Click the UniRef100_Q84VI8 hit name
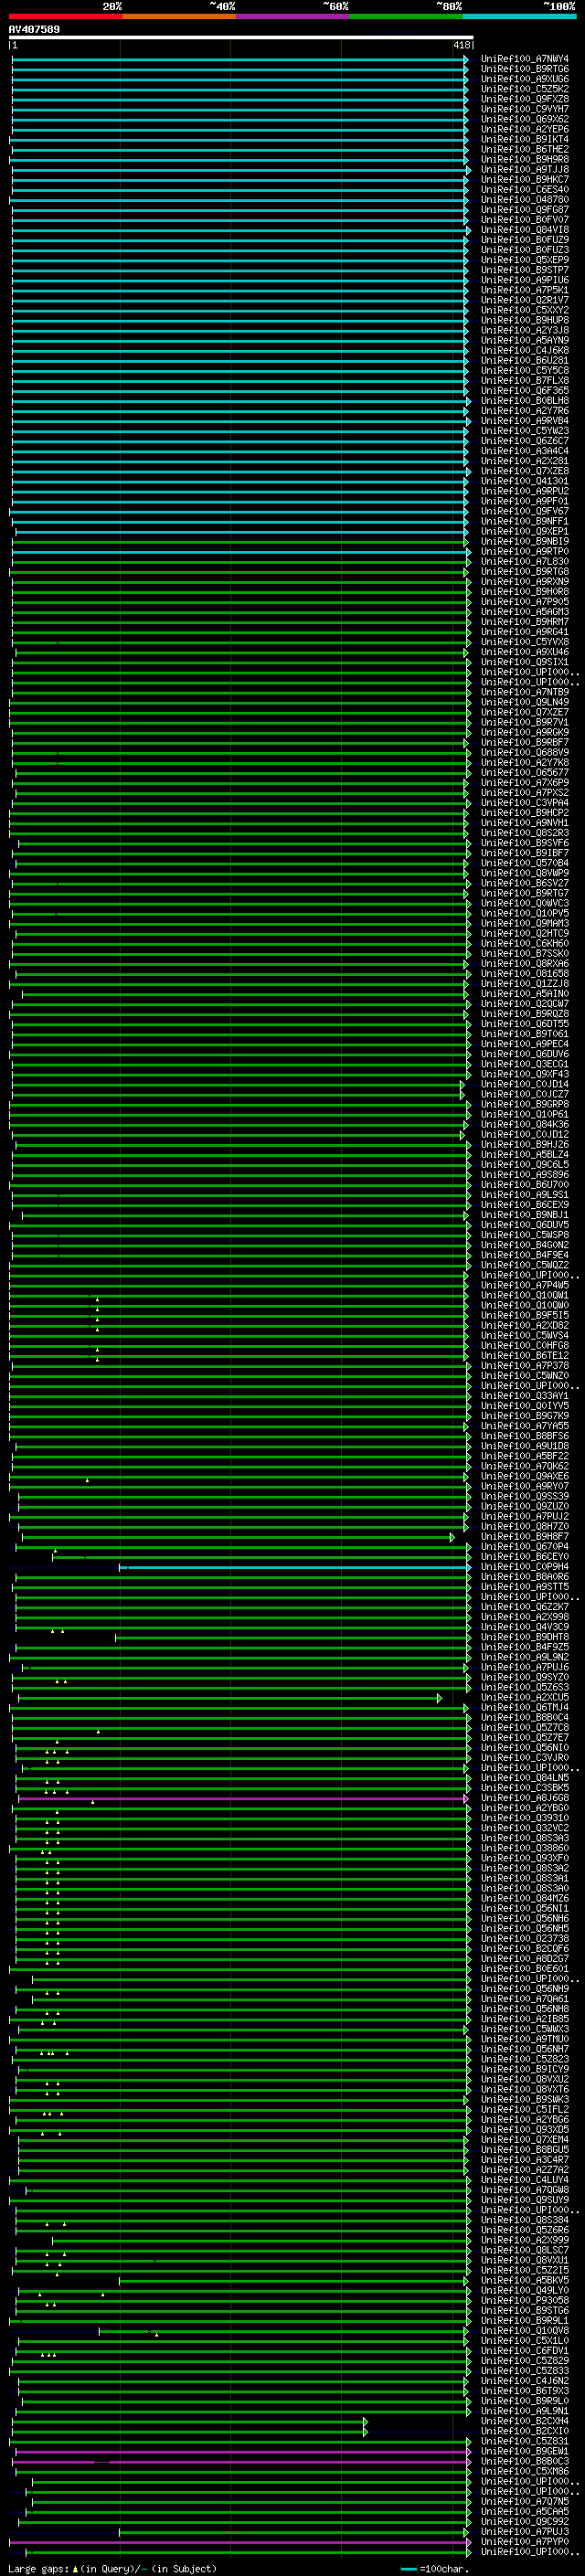 point(525,230)
